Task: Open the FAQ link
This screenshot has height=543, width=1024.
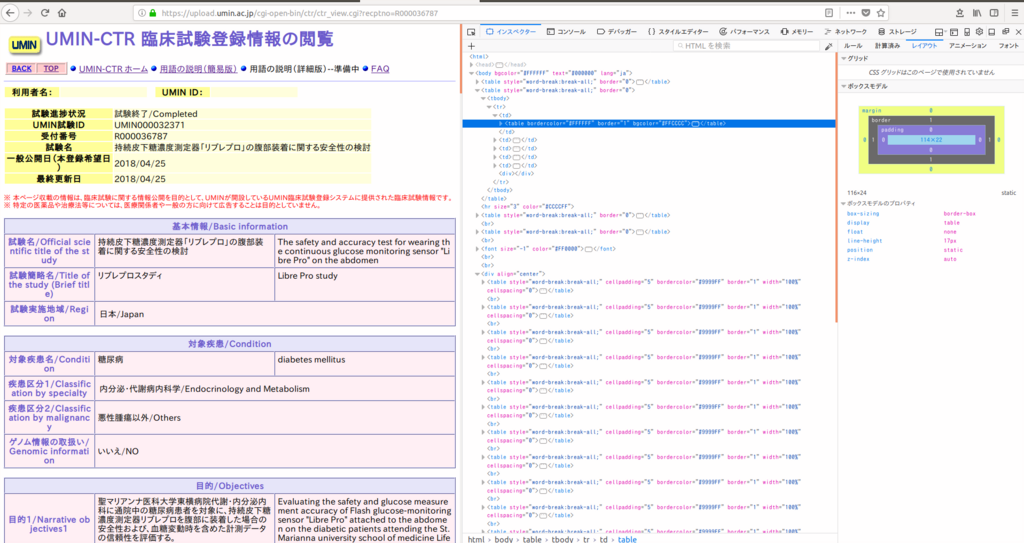Action: point(380,69)
